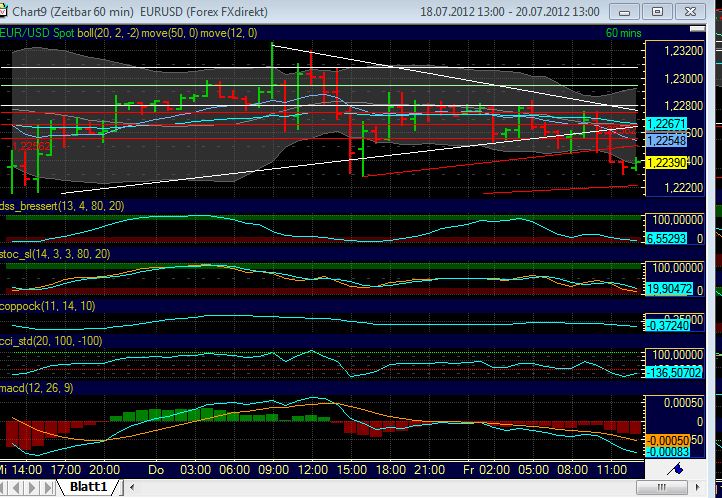Click the blue flag icon beside the time axis
This screenshot has height=498, width=722.
(676, 469)
